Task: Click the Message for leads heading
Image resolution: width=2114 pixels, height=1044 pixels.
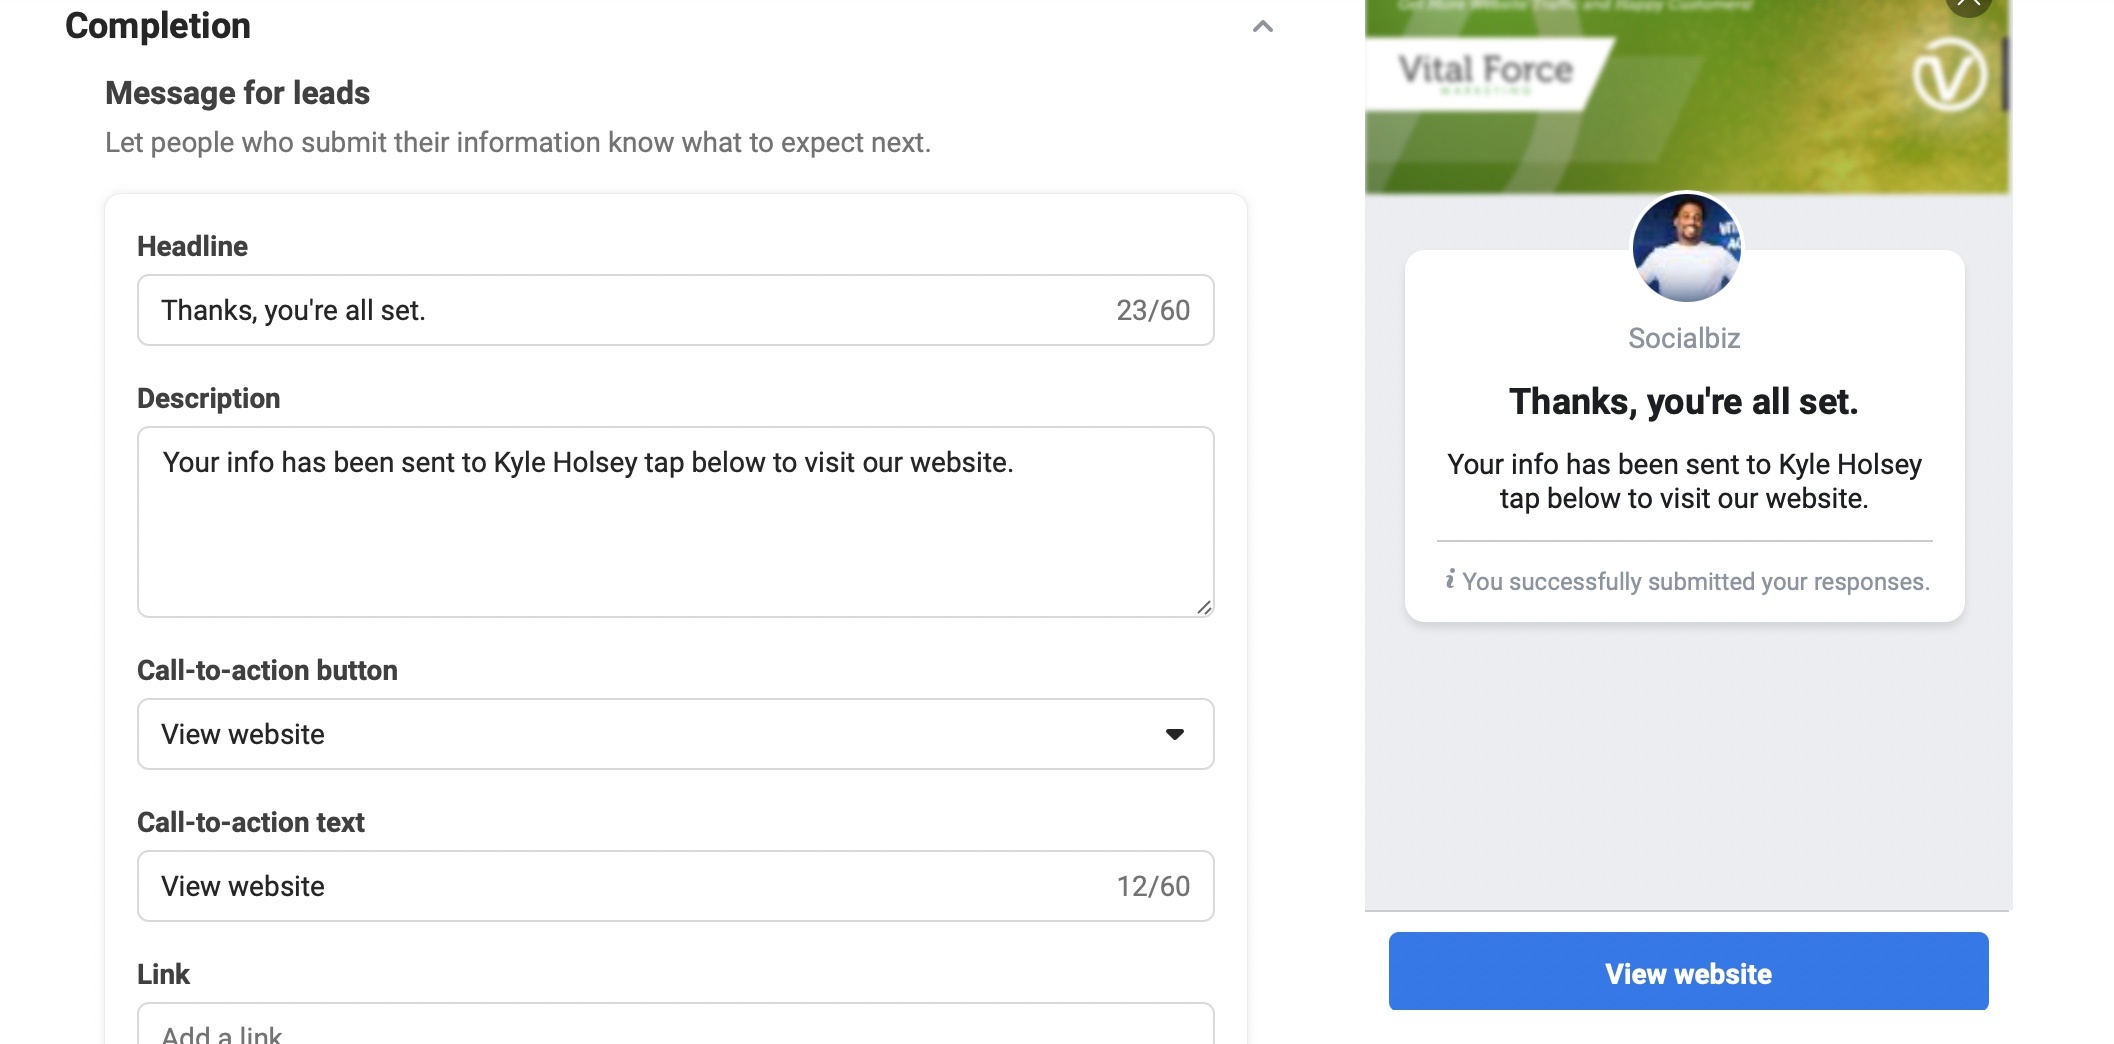Action: pyautogui.click(x=238, y=93)
